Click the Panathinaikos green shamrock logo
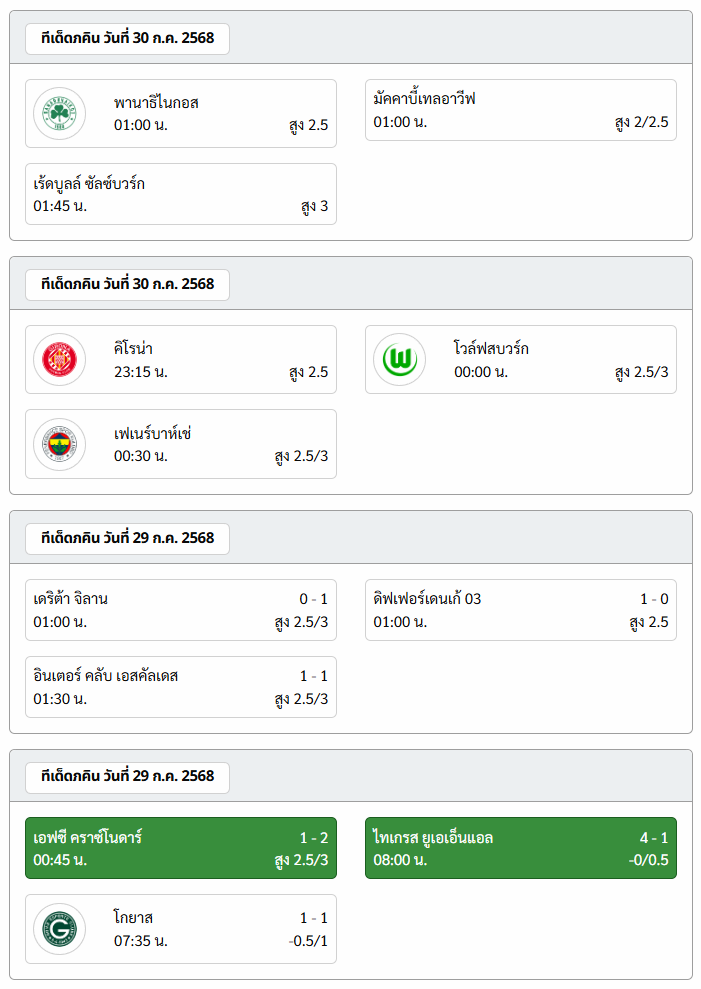This screenshot has width=701, height=989. point(59,114)
